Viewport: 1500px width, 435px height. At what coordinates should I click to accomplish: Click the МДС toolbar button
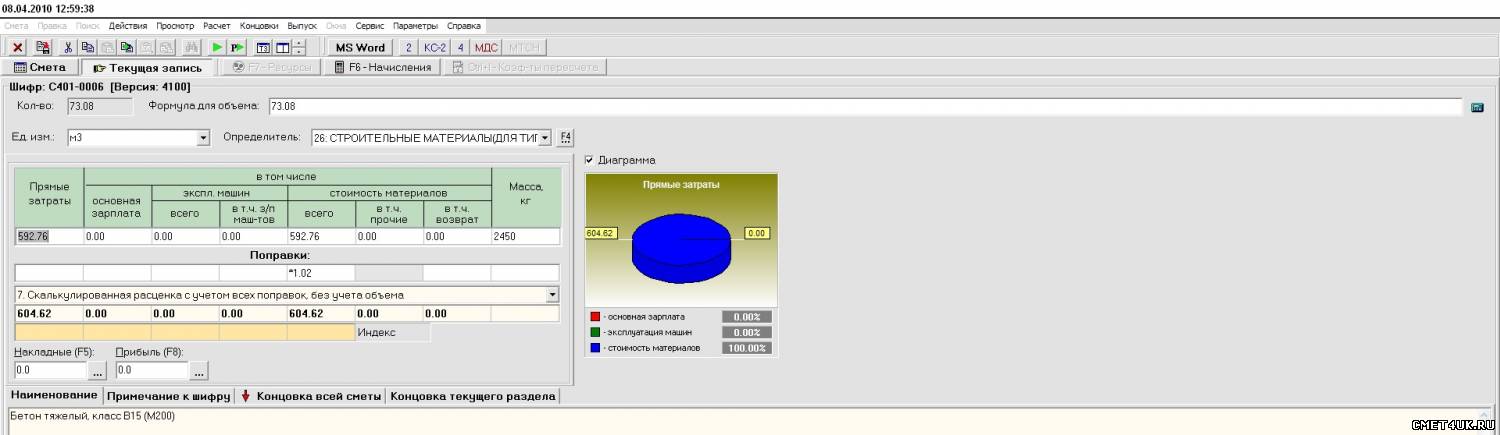[487, 47]
